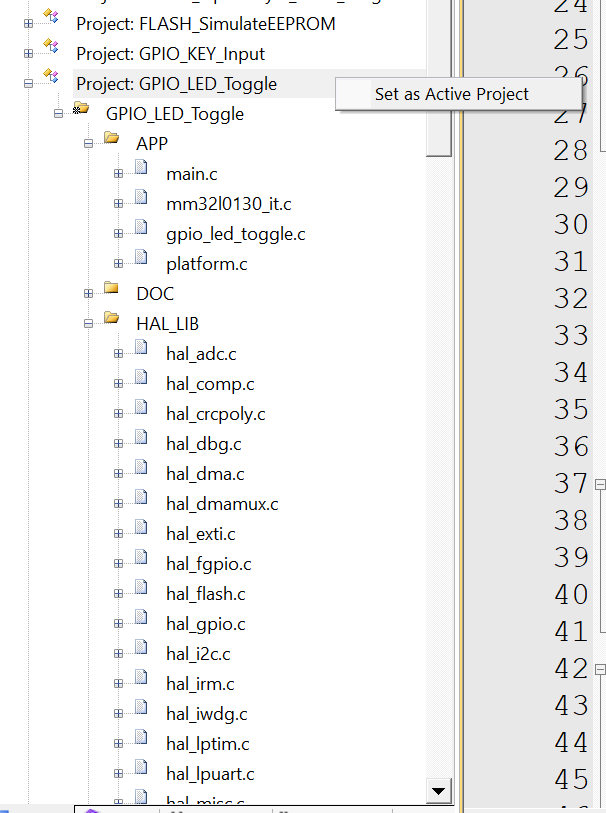Click the HAL_LIB folder icon

(112, 323)
